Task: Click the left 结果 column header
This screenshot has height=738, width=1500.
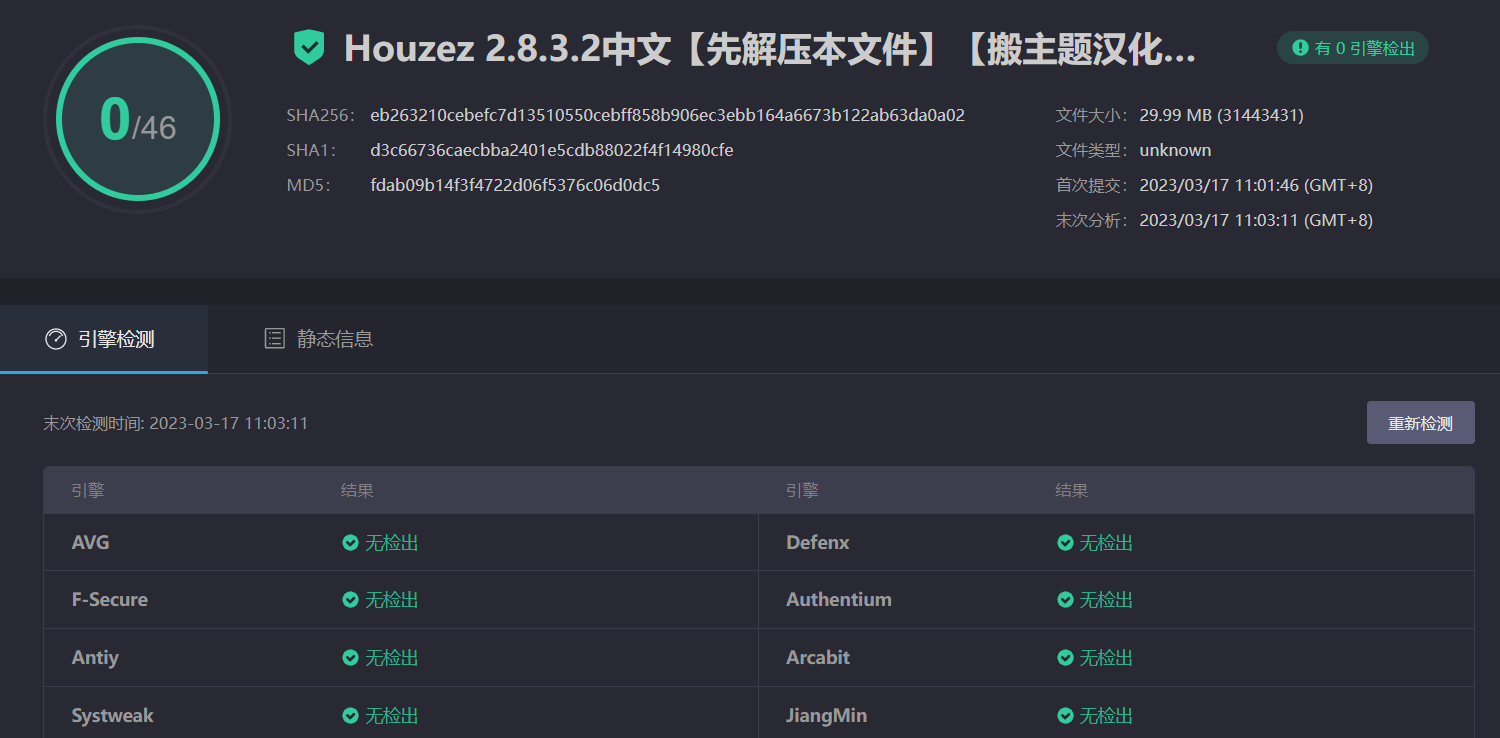Action: tap(357, 491)
